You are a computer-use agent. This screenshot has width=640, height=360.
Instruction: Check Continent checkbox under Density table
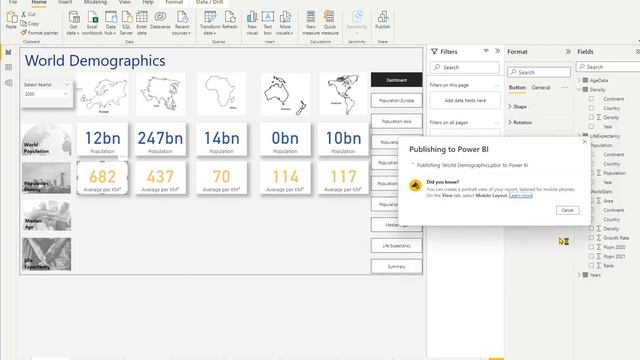[x=591, y=98]
